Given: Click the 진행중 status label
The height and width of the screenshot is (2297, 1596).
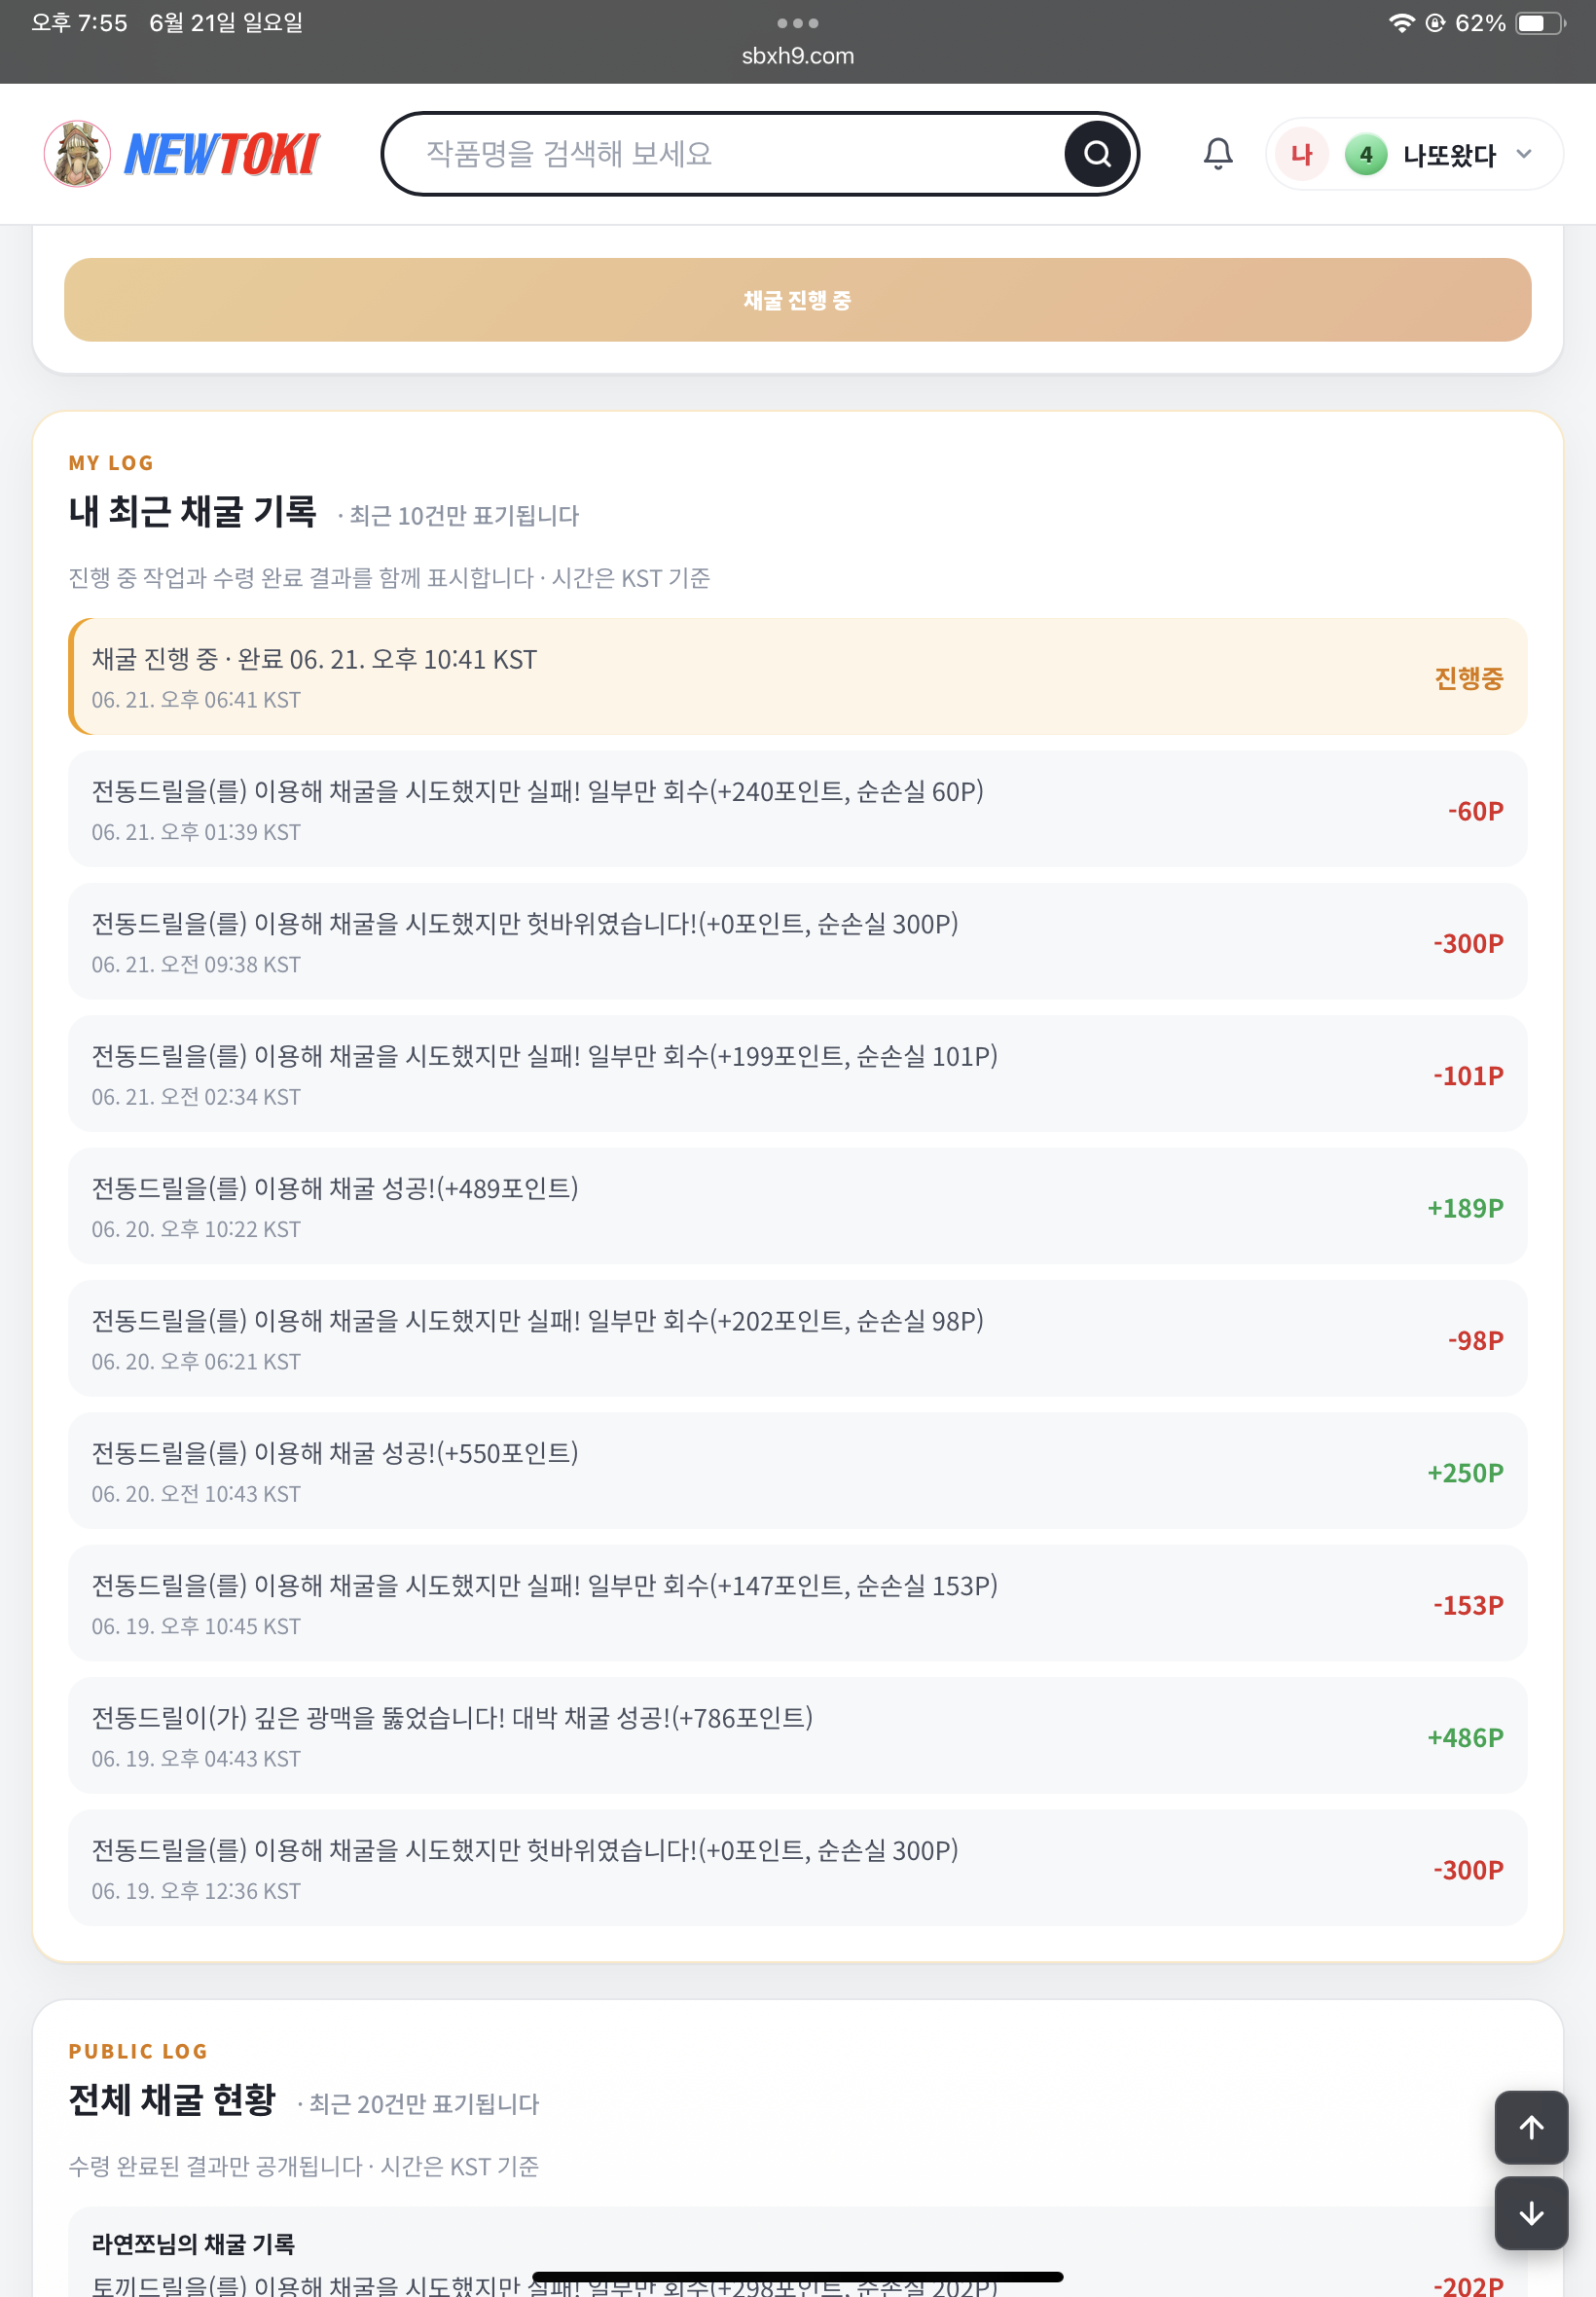Looking at the screenshot, I should (1468, 678).
